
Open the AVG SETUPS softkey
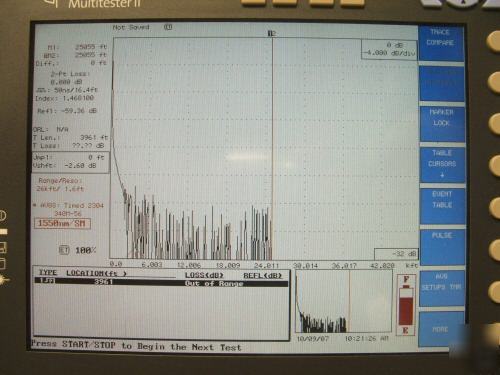(x=442, y=288)
